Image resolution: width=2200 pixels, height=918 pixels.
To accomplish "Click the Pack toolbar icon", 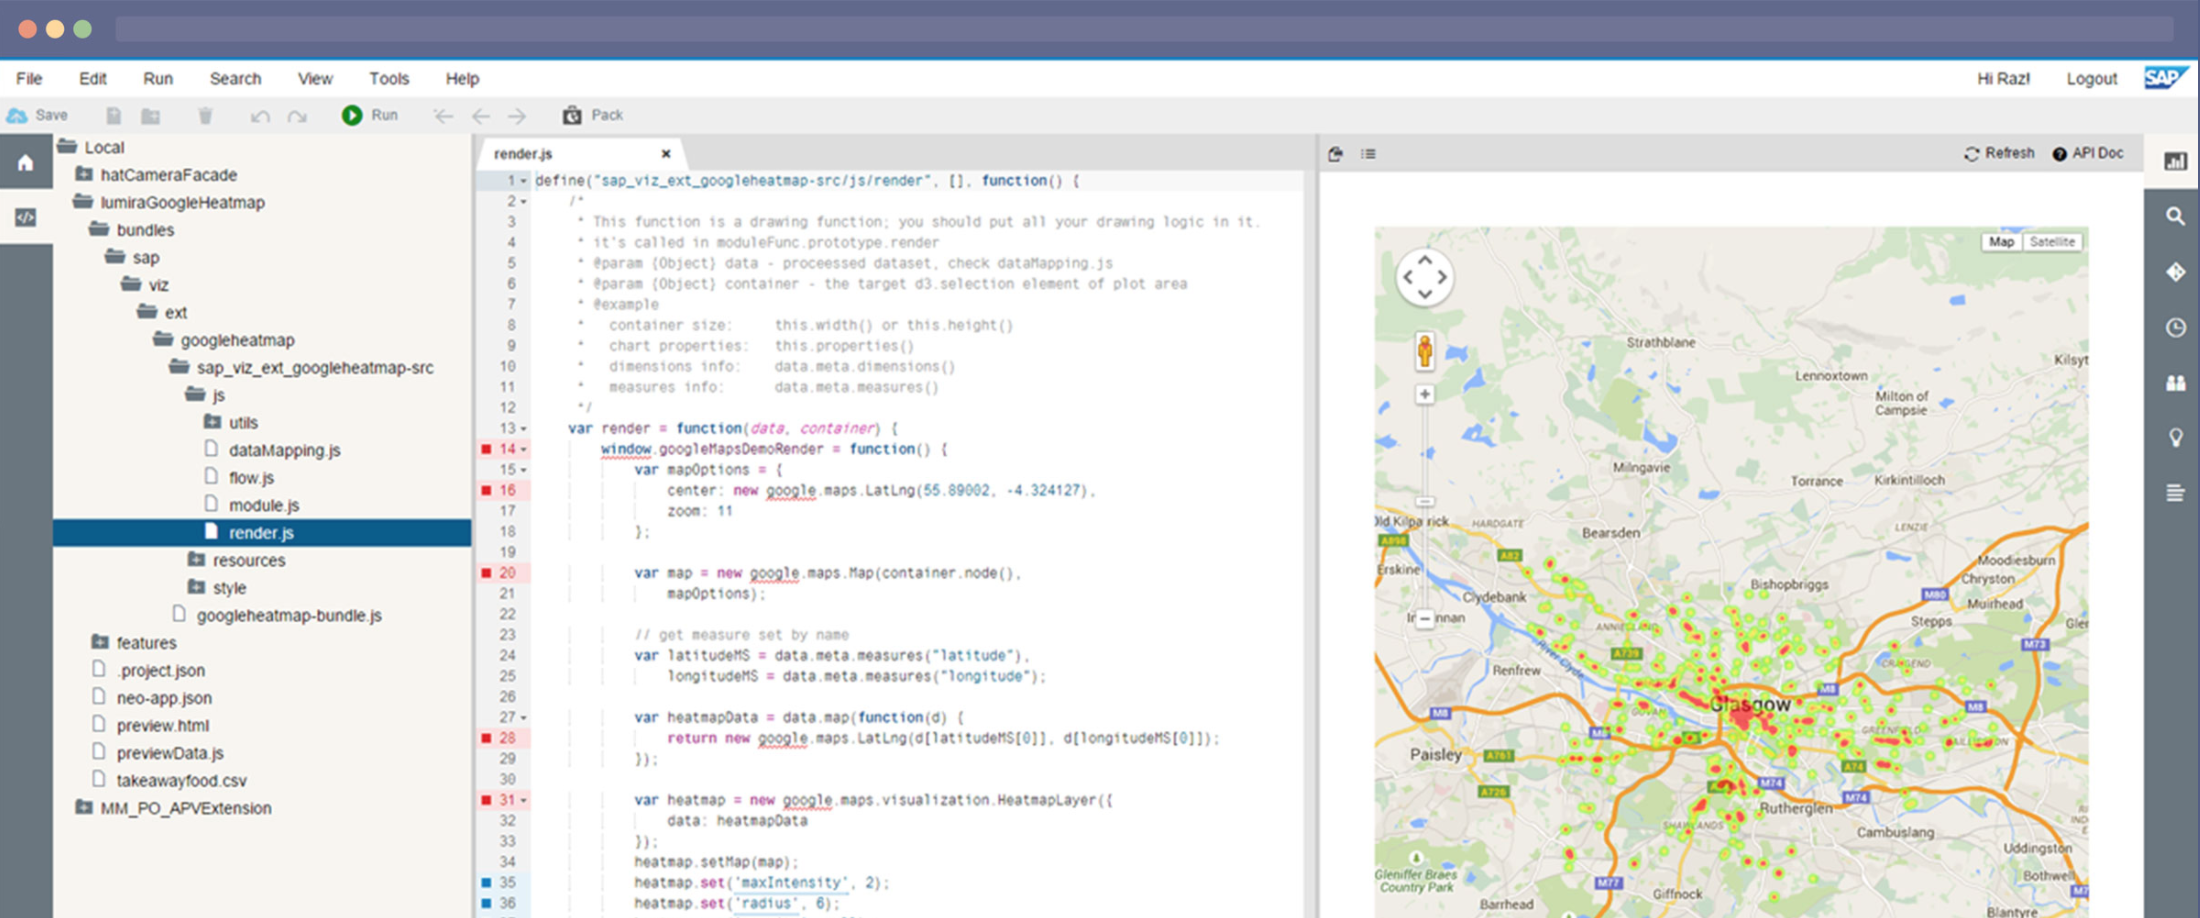I will pos(572,115).
